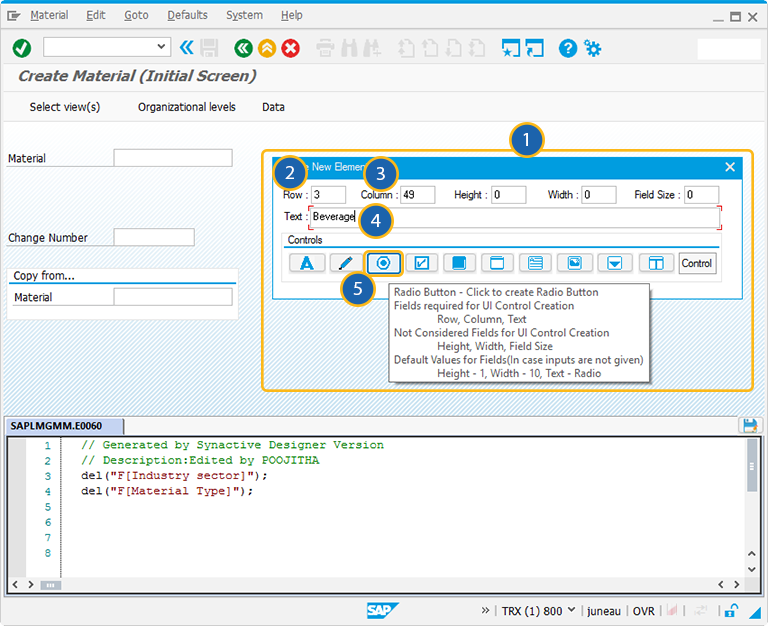Click the SAP menu icon beside the Material menu
This screenshot has height=626, width=768.
pos(14,16)
